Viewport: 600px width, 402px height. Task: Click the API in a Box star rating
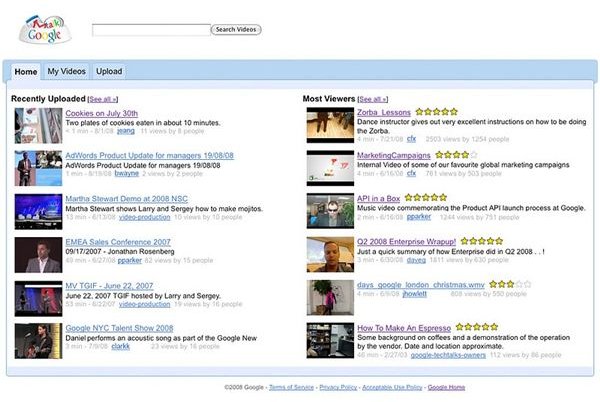tap(426, 197)
